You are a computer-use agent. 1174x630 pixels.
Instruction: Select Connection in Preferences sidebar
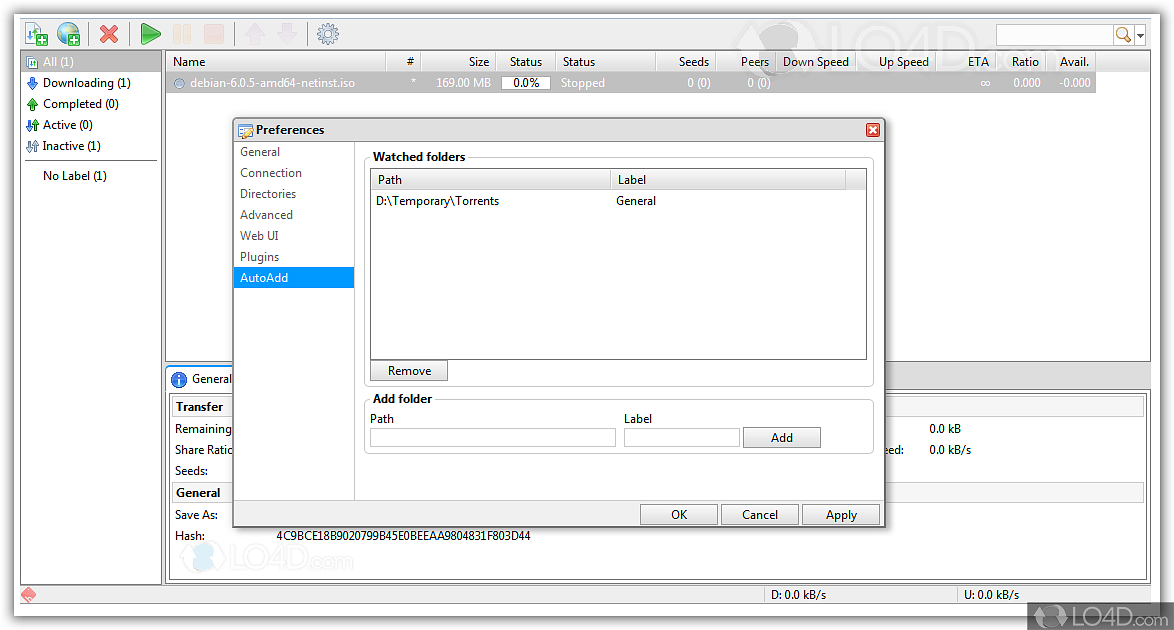[270, 173]
